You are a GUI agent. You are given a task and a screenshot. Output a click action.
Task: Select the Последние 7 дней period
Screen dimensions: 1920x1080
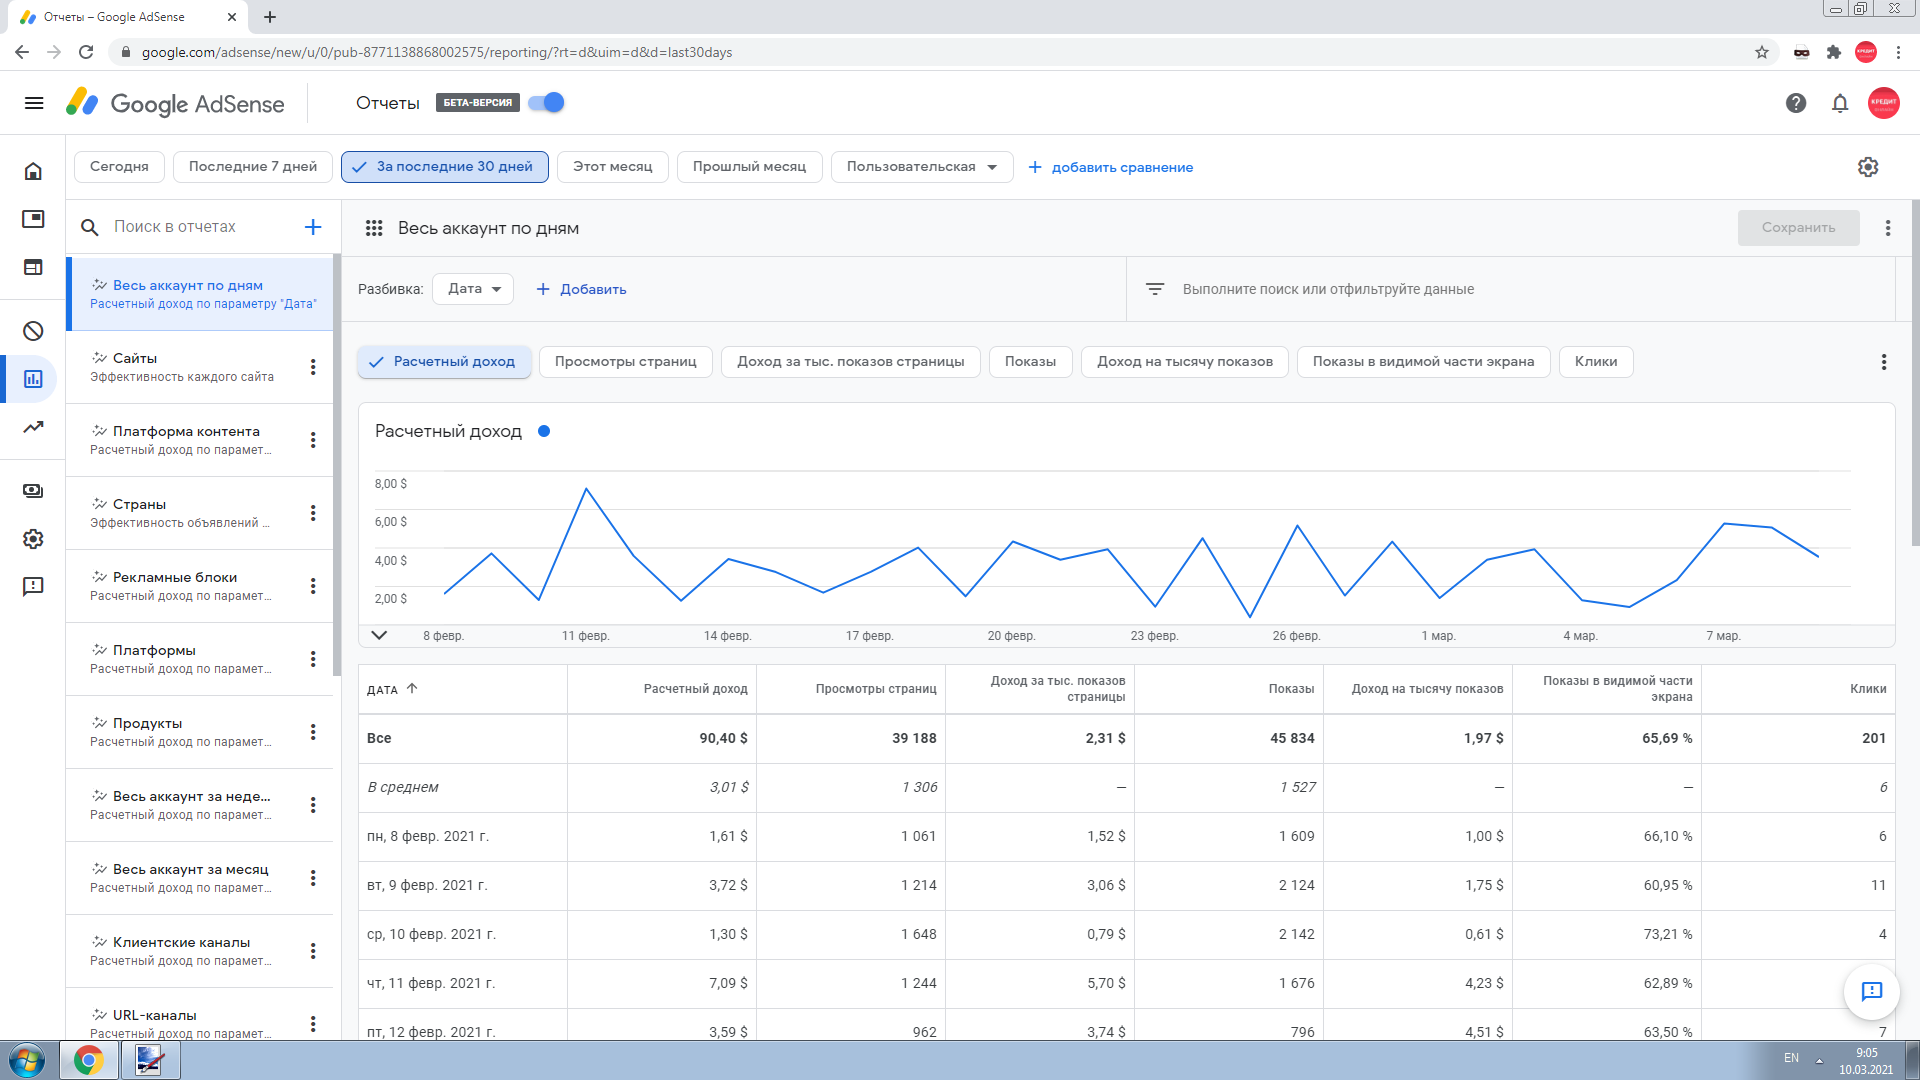(x=253, y=167)
